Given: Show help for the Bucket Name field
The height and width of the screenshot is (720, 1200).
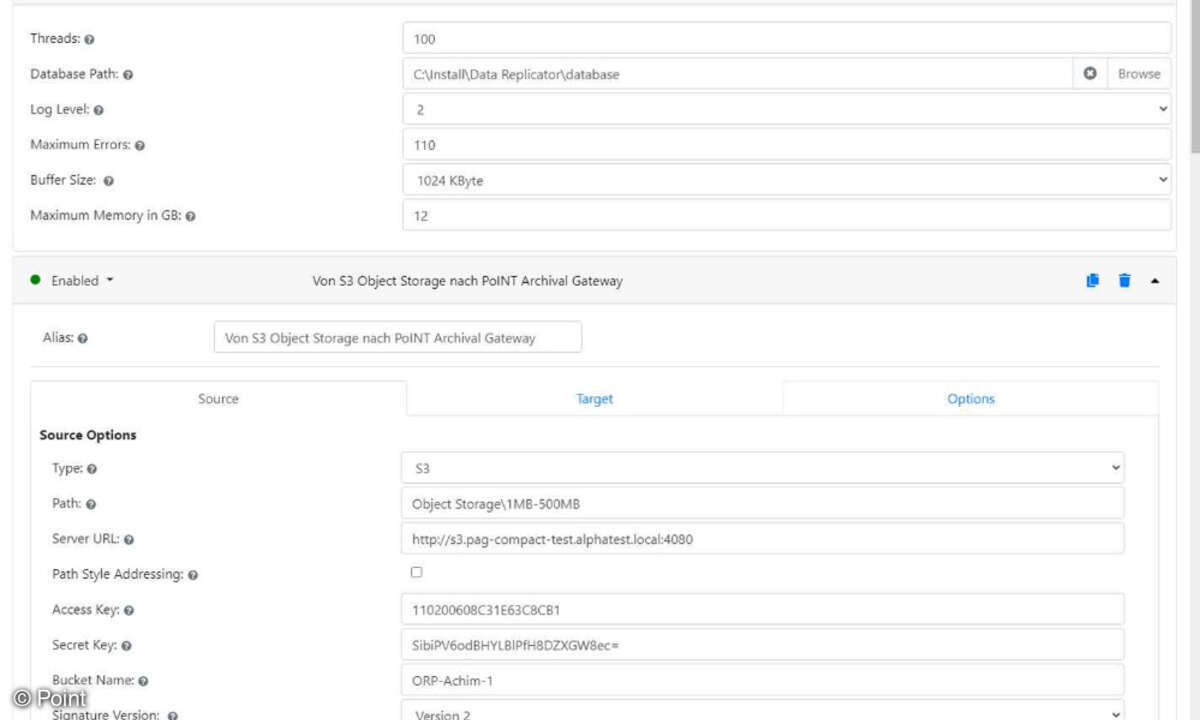Looking at the screenshot, I should (x=143, y=681).
